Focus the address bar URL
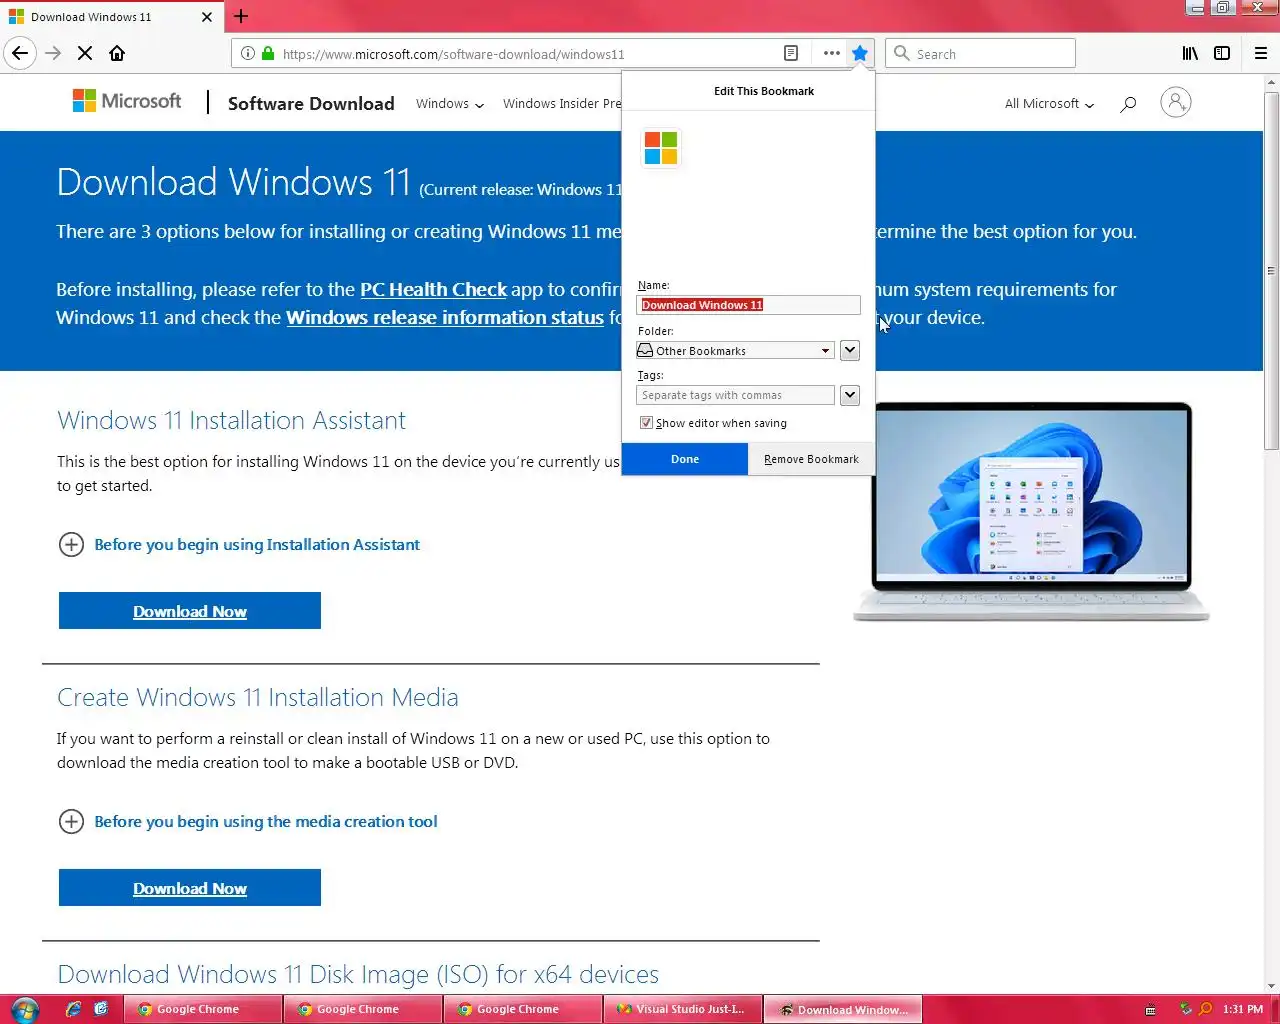The height and width of the screenshot is (1024, 1280). coord(453,54)
